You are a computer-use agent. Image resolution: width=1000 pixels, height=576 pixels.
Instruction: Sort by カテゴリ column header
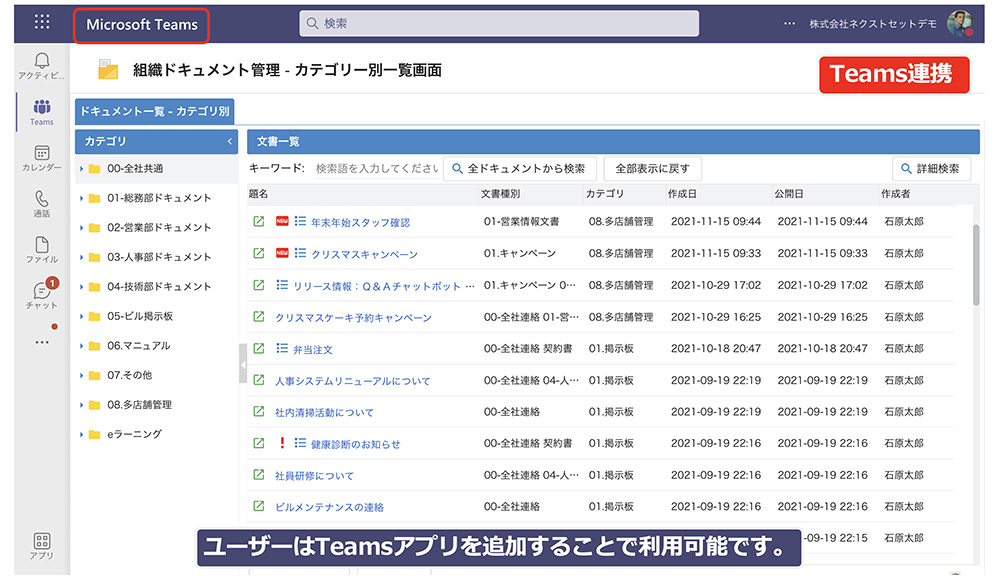click(605, 194)
